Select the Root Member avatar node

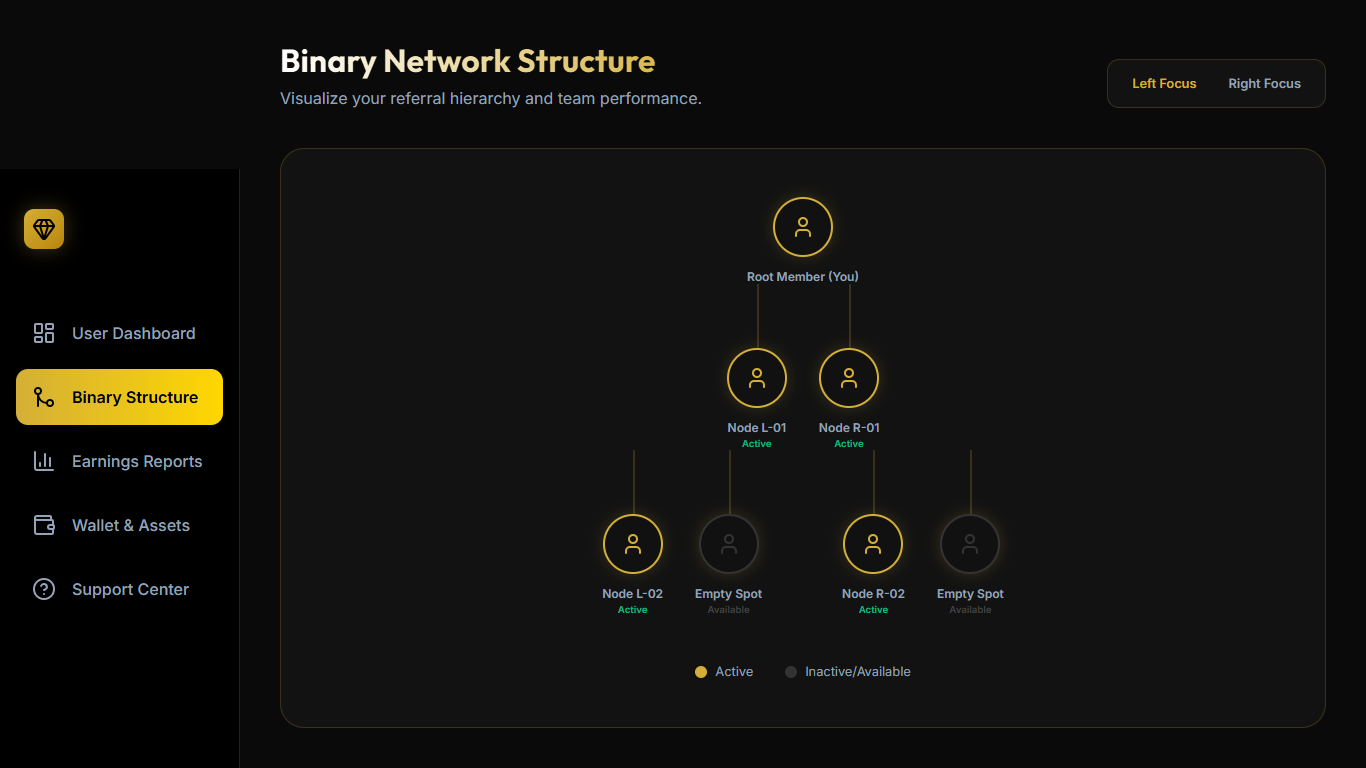click(x=803, y=227)
